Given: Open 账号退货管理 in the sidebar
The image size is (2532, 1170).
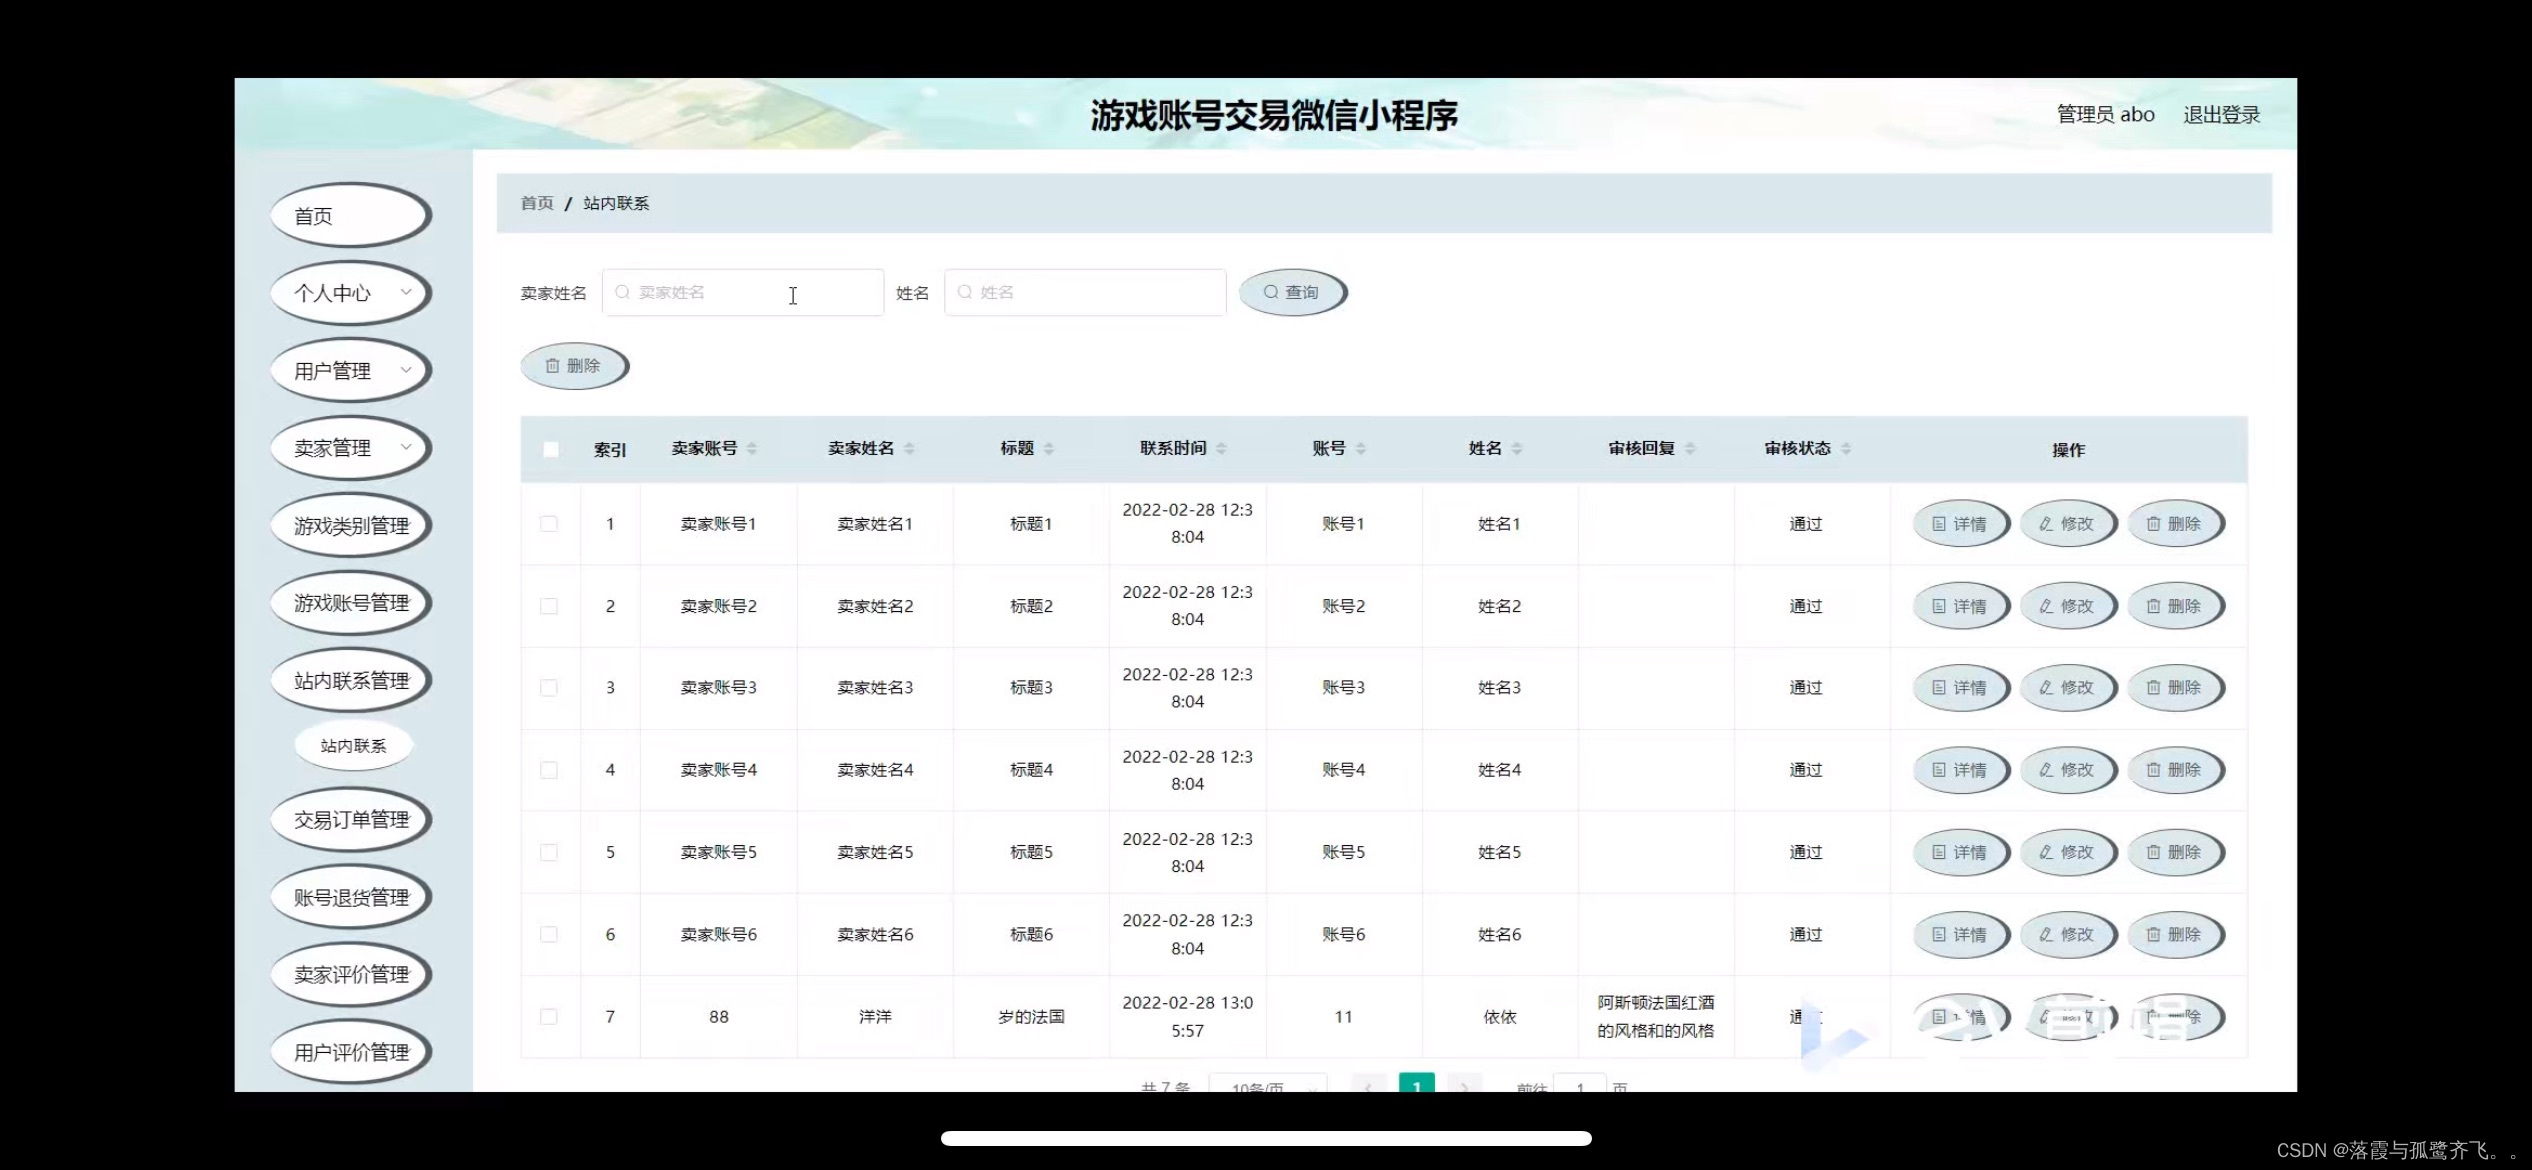Looking at the screenshot, I should [x=350, y=898].
